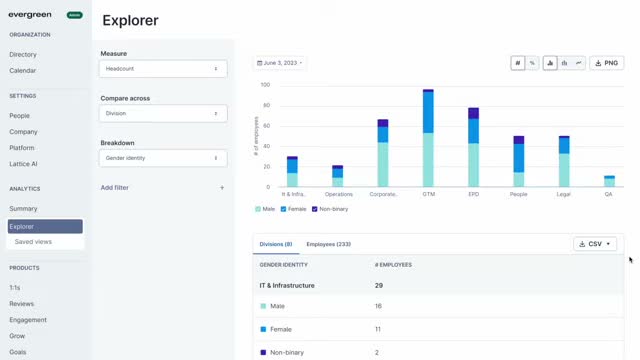Go to the analytics Summary page

[x=23, y=209]
